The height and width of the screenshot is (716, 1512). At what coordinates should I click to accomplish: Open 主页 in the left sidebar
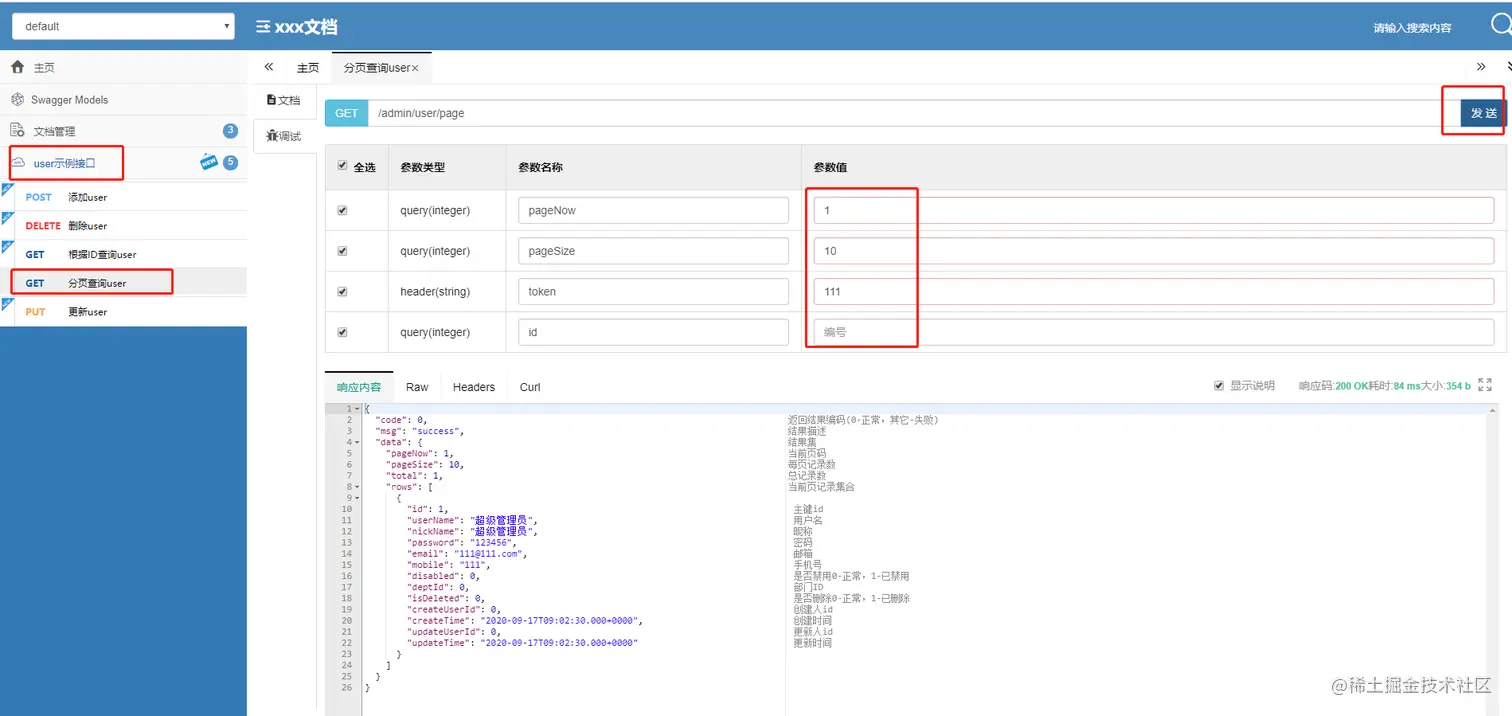coord(123,67)
